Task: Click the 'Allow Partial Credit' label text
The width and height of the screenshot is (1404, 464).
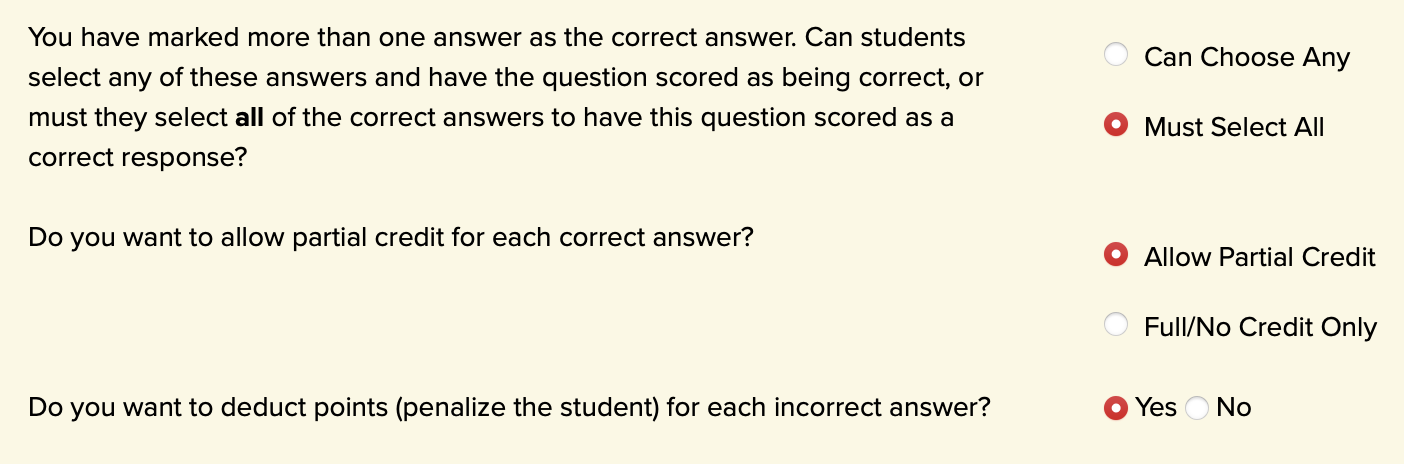Action: click(x=1259, y=257)
